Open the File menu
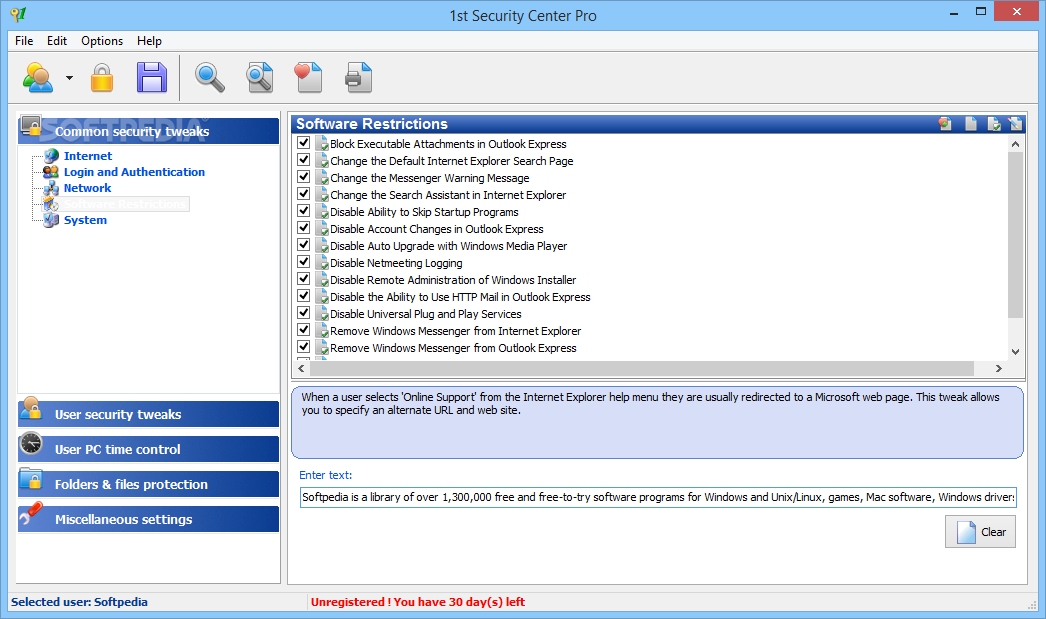The height and width of the screenshot is (619, 1046). [x=24, y=41]
